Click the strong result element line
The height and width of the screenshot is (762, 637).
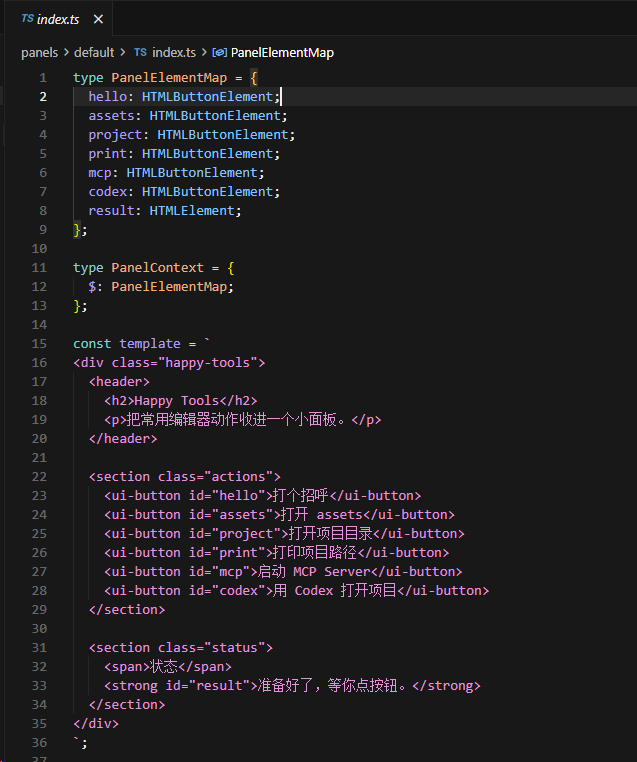[292, 686]
